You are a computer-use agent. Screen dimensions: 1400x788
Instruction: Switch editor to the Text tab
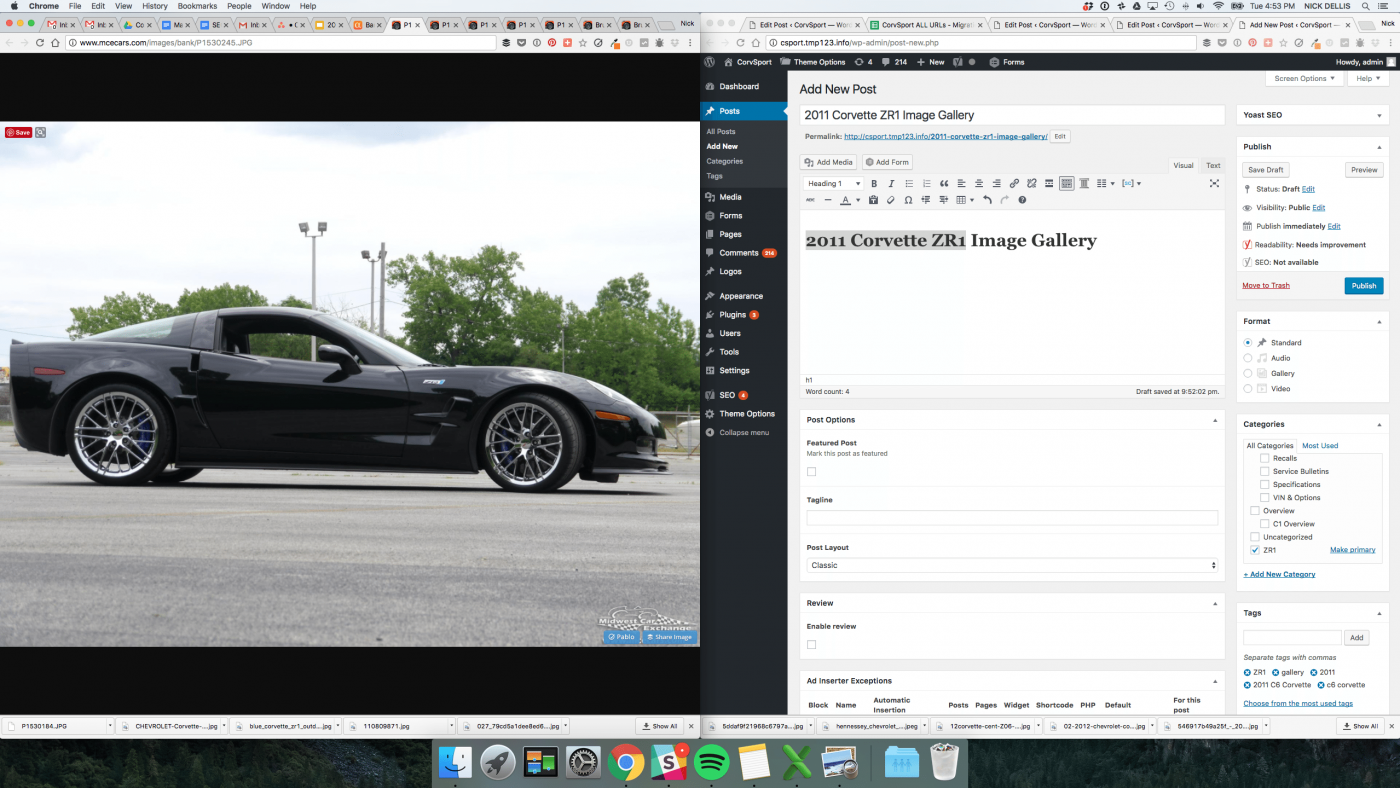pyautogui.click(x=1213, y=166)
